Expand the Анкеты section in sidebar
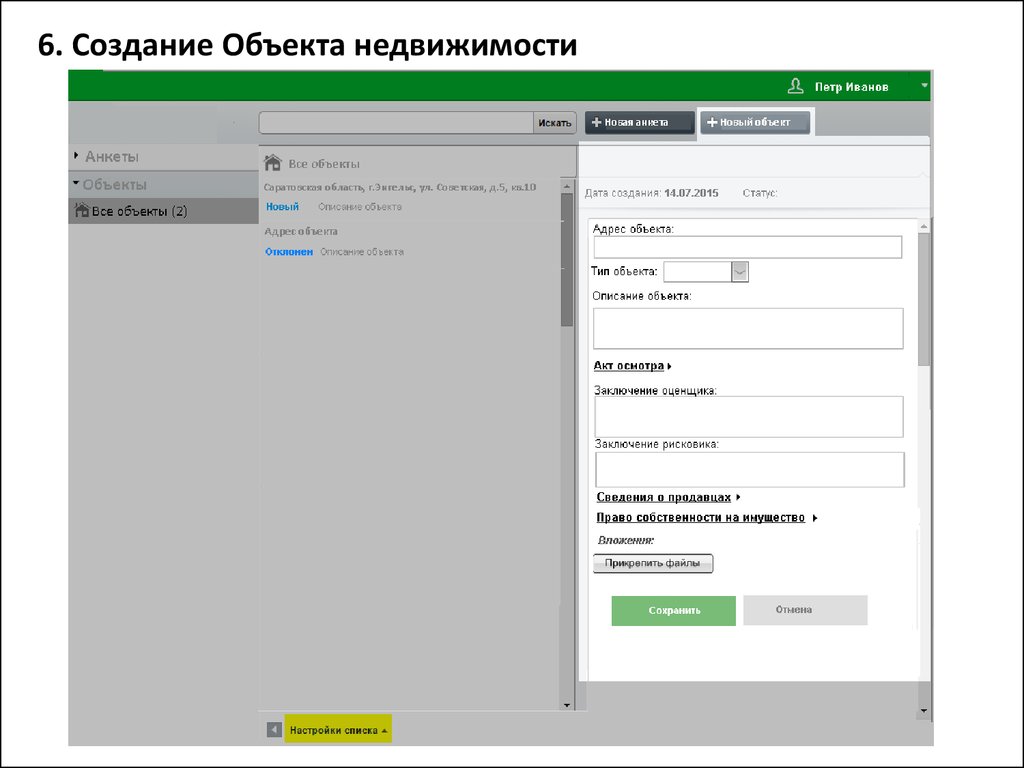 tap(111, 157)
